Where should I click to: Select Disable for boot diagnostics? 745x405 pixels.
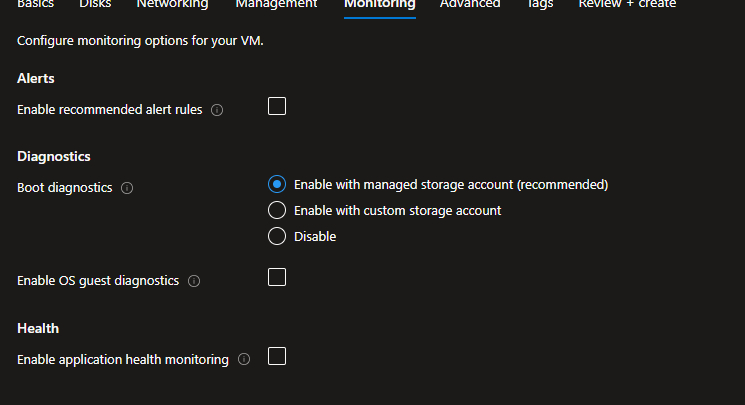278,236
